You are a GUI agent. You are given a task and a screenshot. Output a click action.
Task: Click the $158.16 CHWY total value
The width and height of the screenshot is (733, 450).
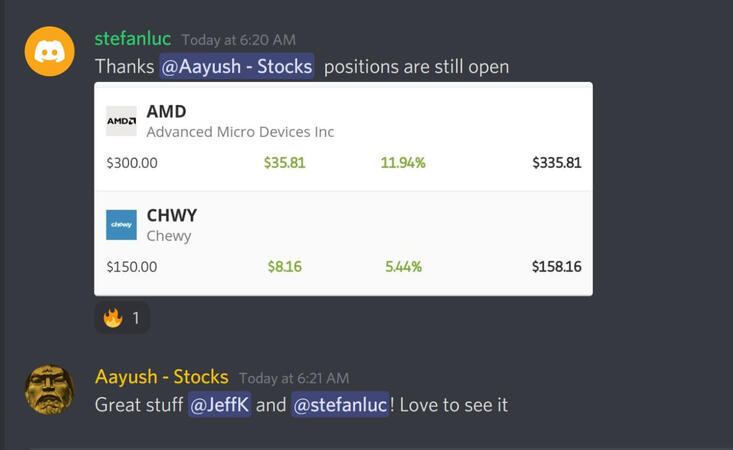point(556,267)
